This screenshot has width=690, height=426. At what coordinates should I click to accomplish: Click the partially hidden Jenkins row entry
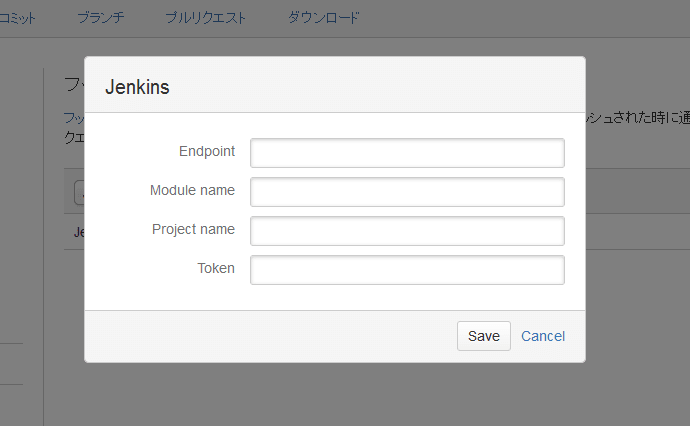coord(78,232)
